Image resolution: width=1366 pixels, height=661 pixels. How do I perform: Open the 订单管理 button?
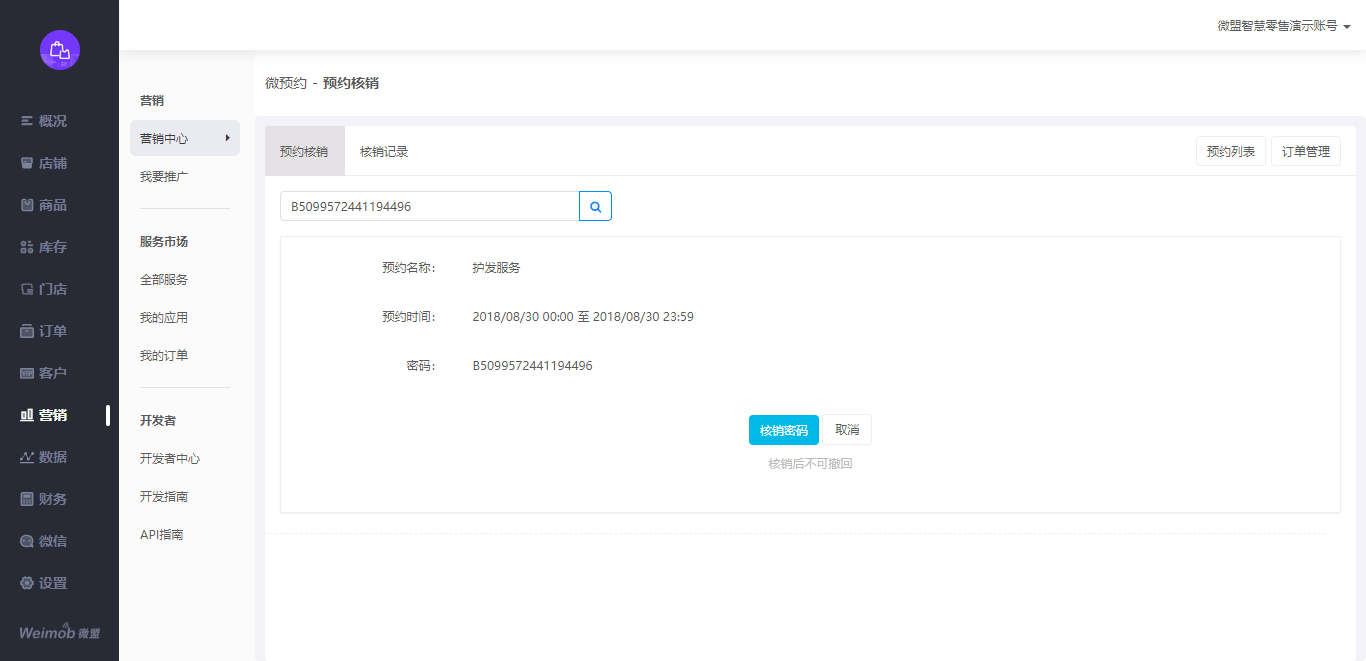(1306, 151)
